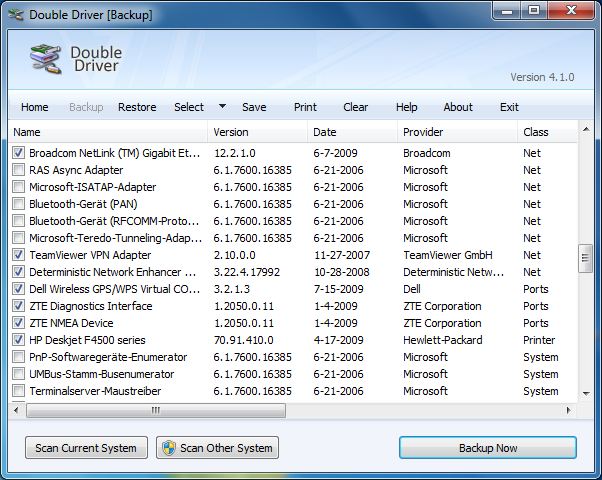This screenshot has height=480, width=602.
Task: Tick the Bluetooth-Gerät (PAN) checkbox
Action: coord(18,204)
